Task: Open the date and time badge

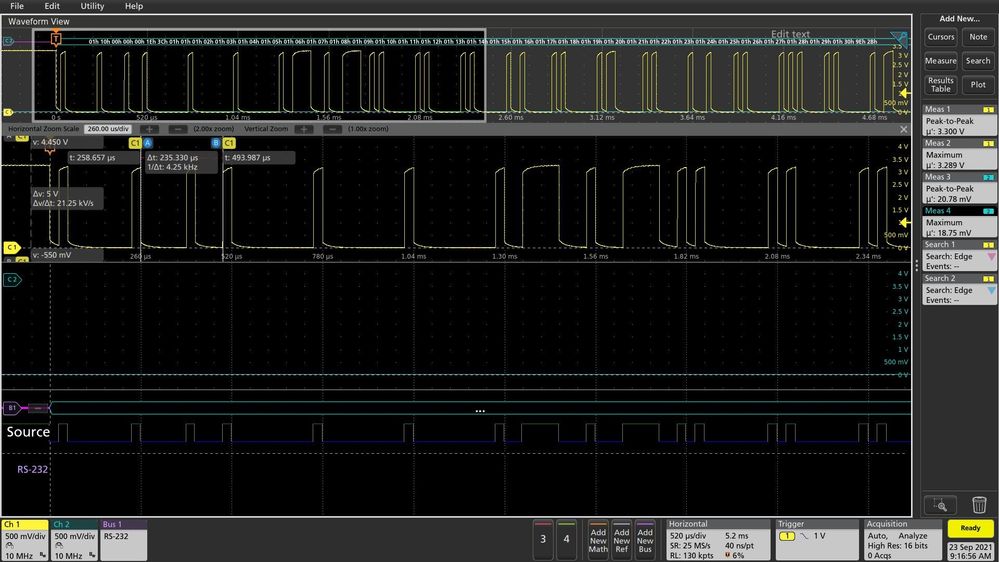Action: coord(970,551)
